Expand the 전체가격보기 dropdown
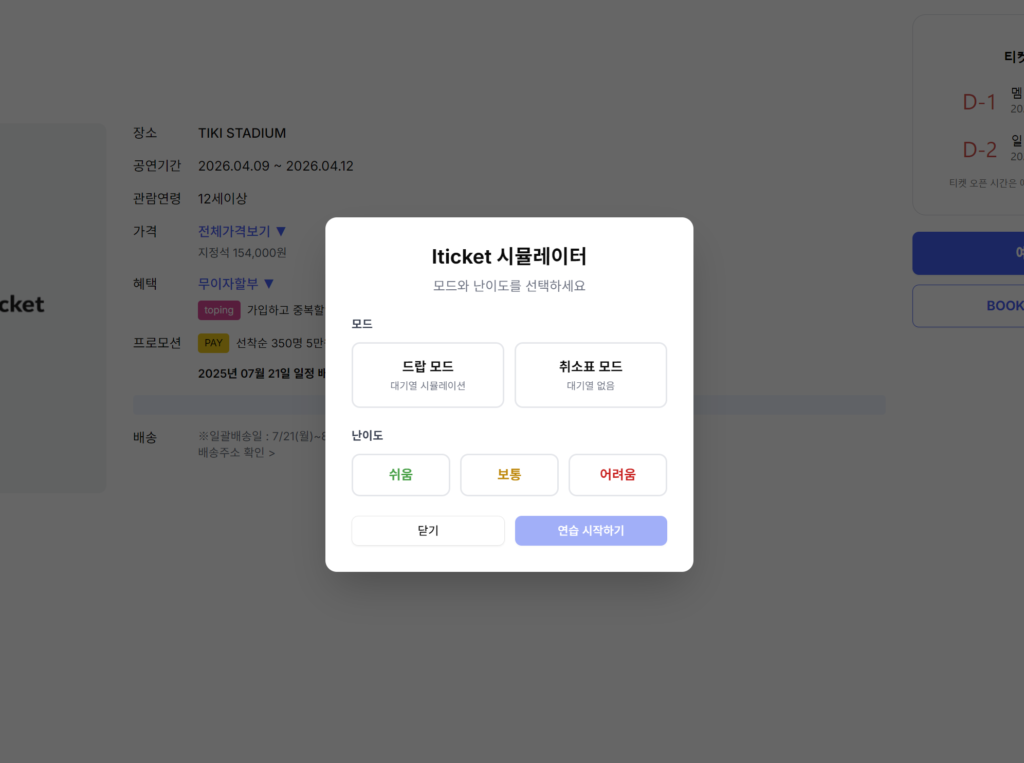Viewport: 1024px width, 763px height. pyautogui.click(x=242, y=231)
